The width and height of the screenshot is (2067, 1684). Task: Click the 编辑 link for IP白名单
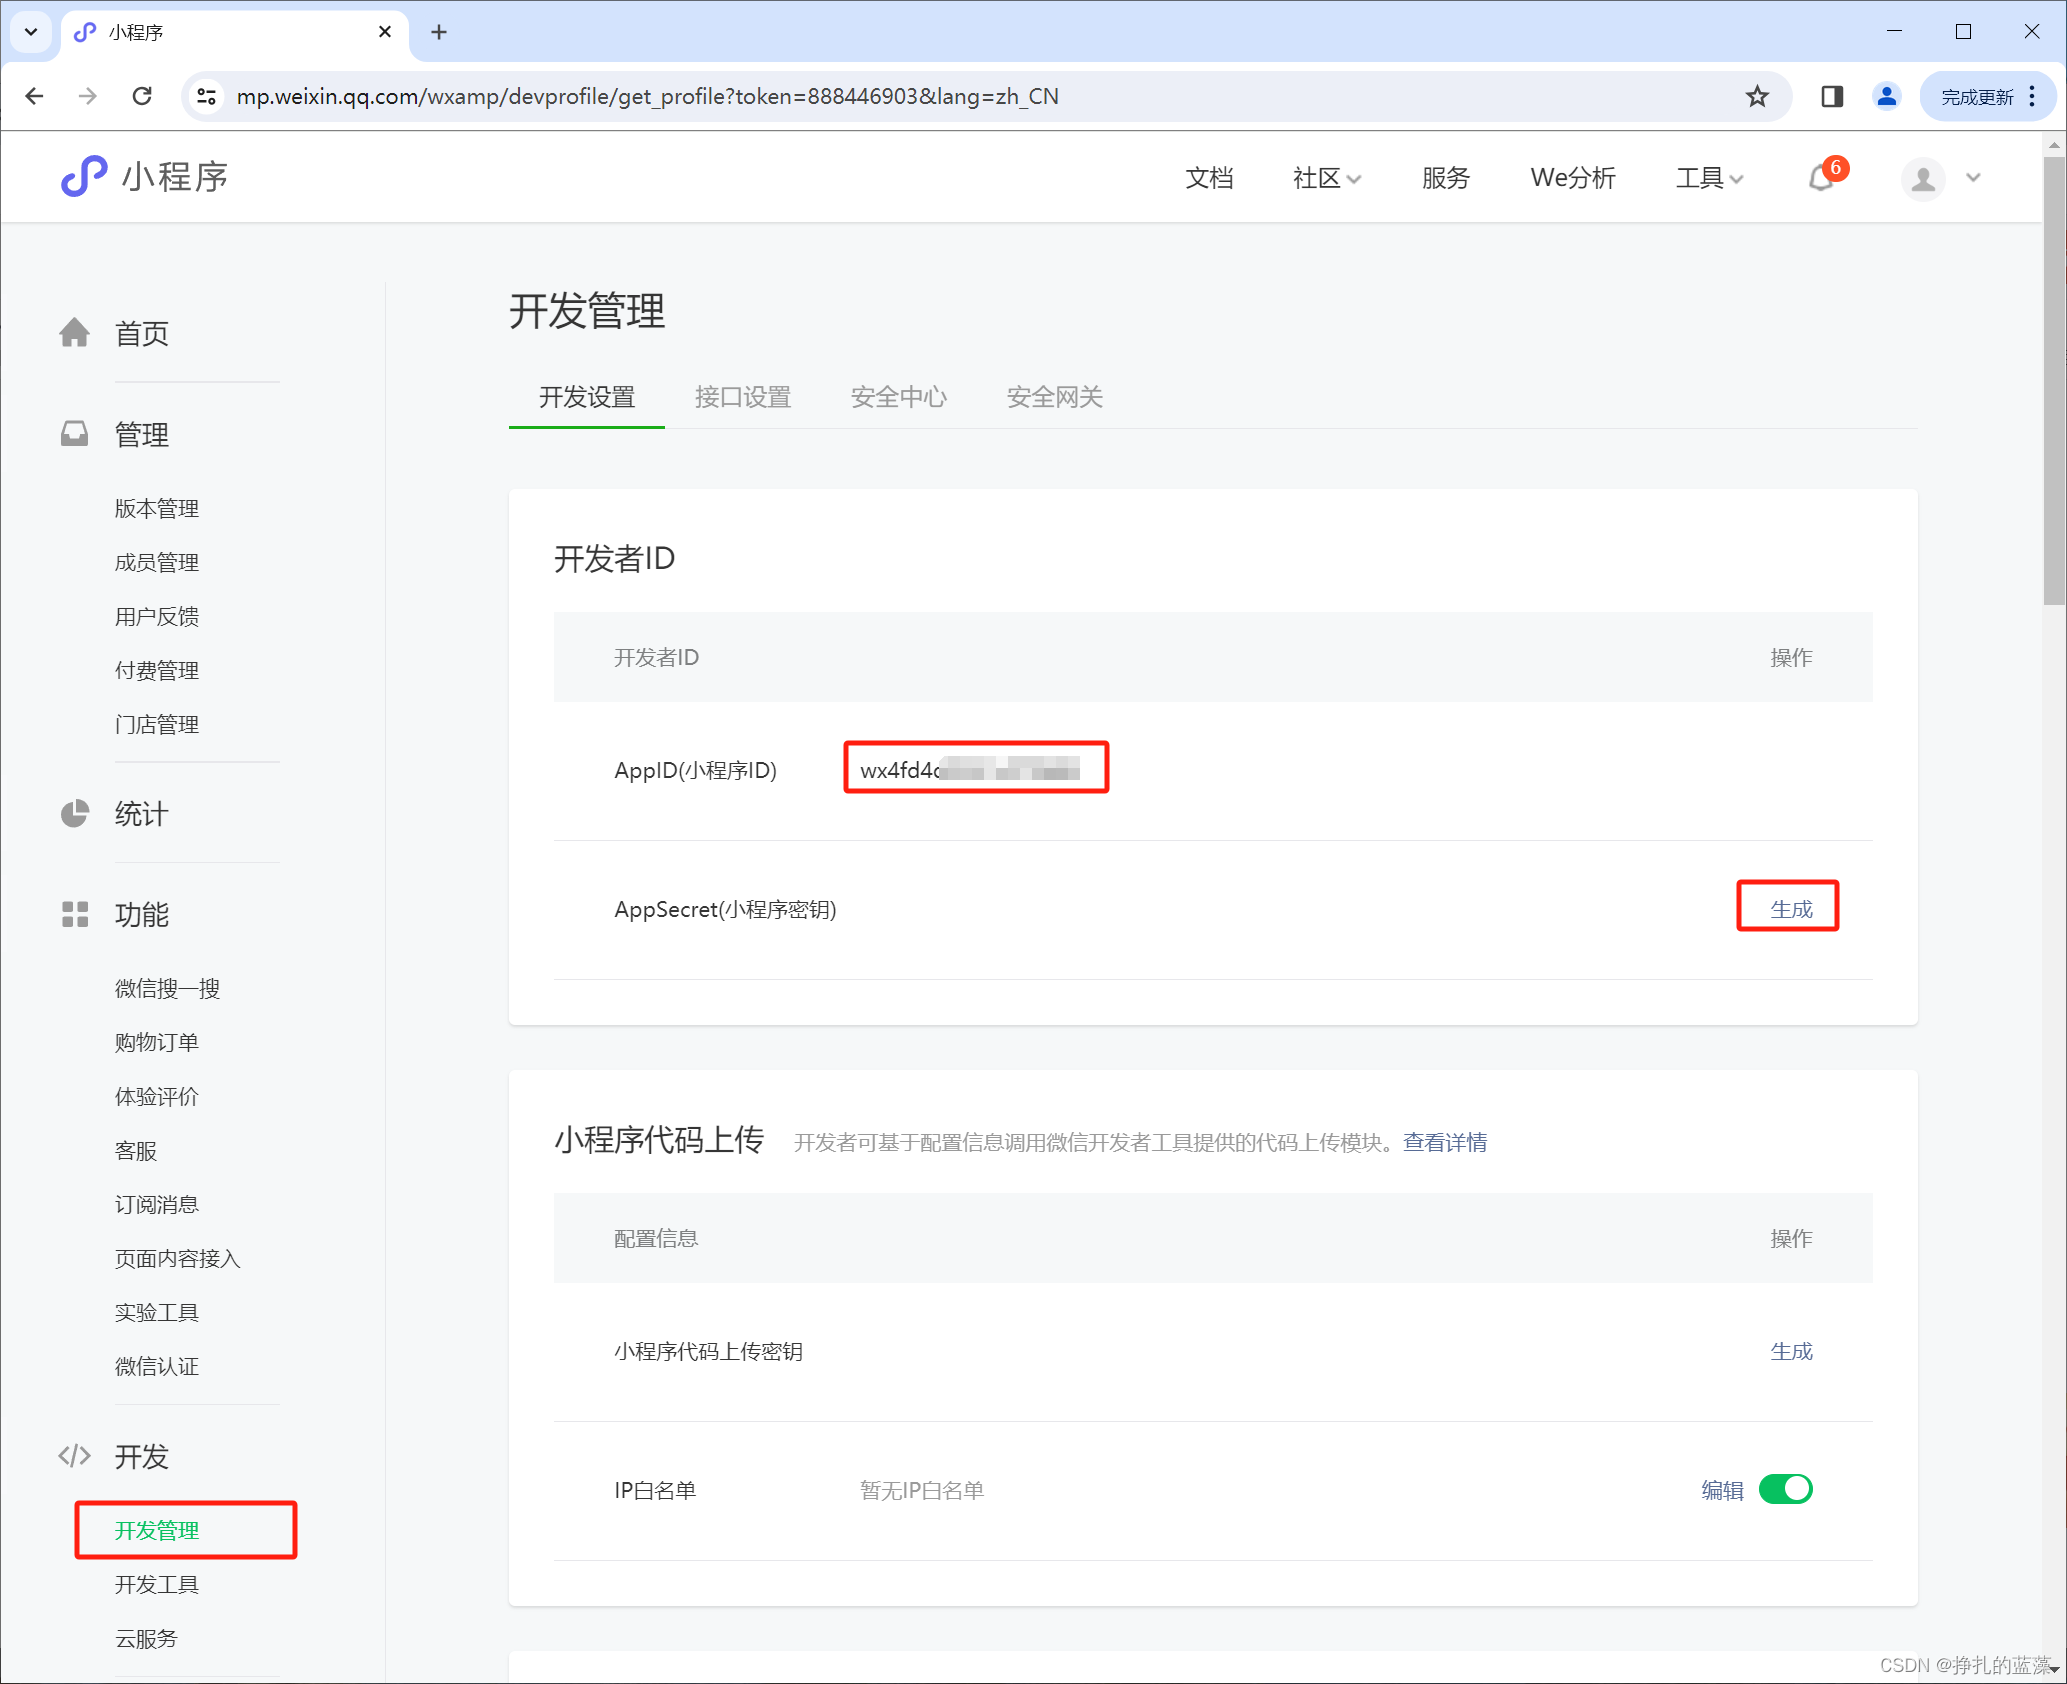coord(1722,1490)
